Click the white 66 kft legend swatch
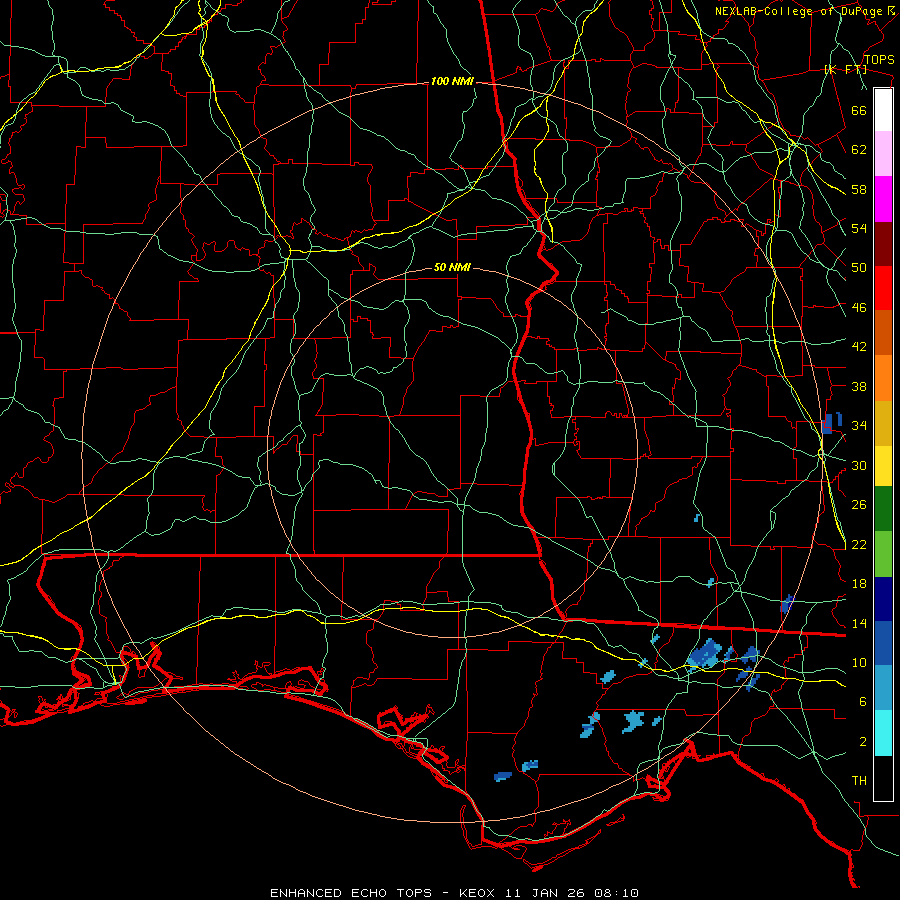Screen dimensions: 900x900 tap(883, 110)
